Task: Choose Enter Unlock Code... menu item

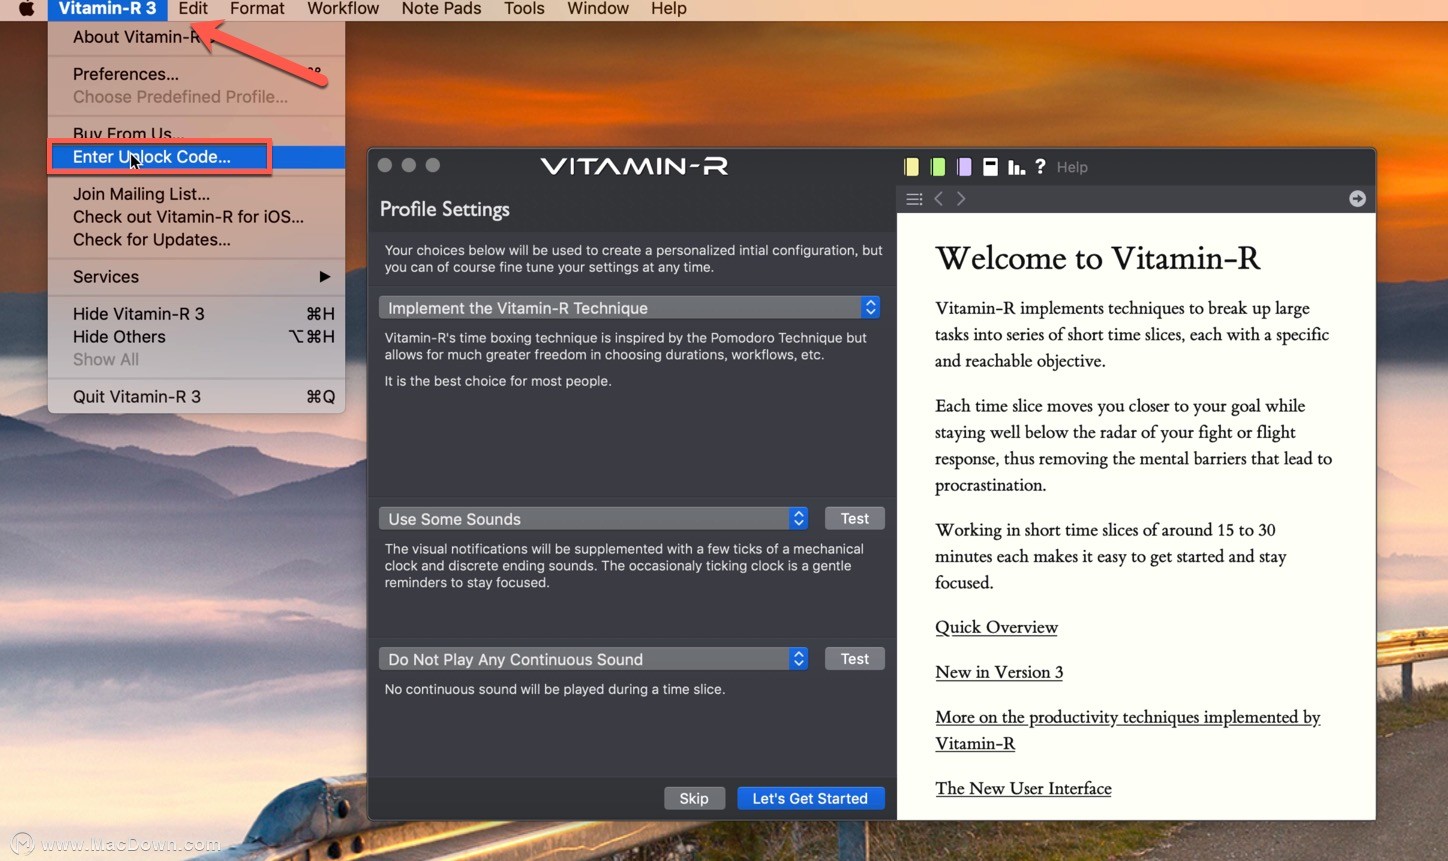Action: [196, 157]
